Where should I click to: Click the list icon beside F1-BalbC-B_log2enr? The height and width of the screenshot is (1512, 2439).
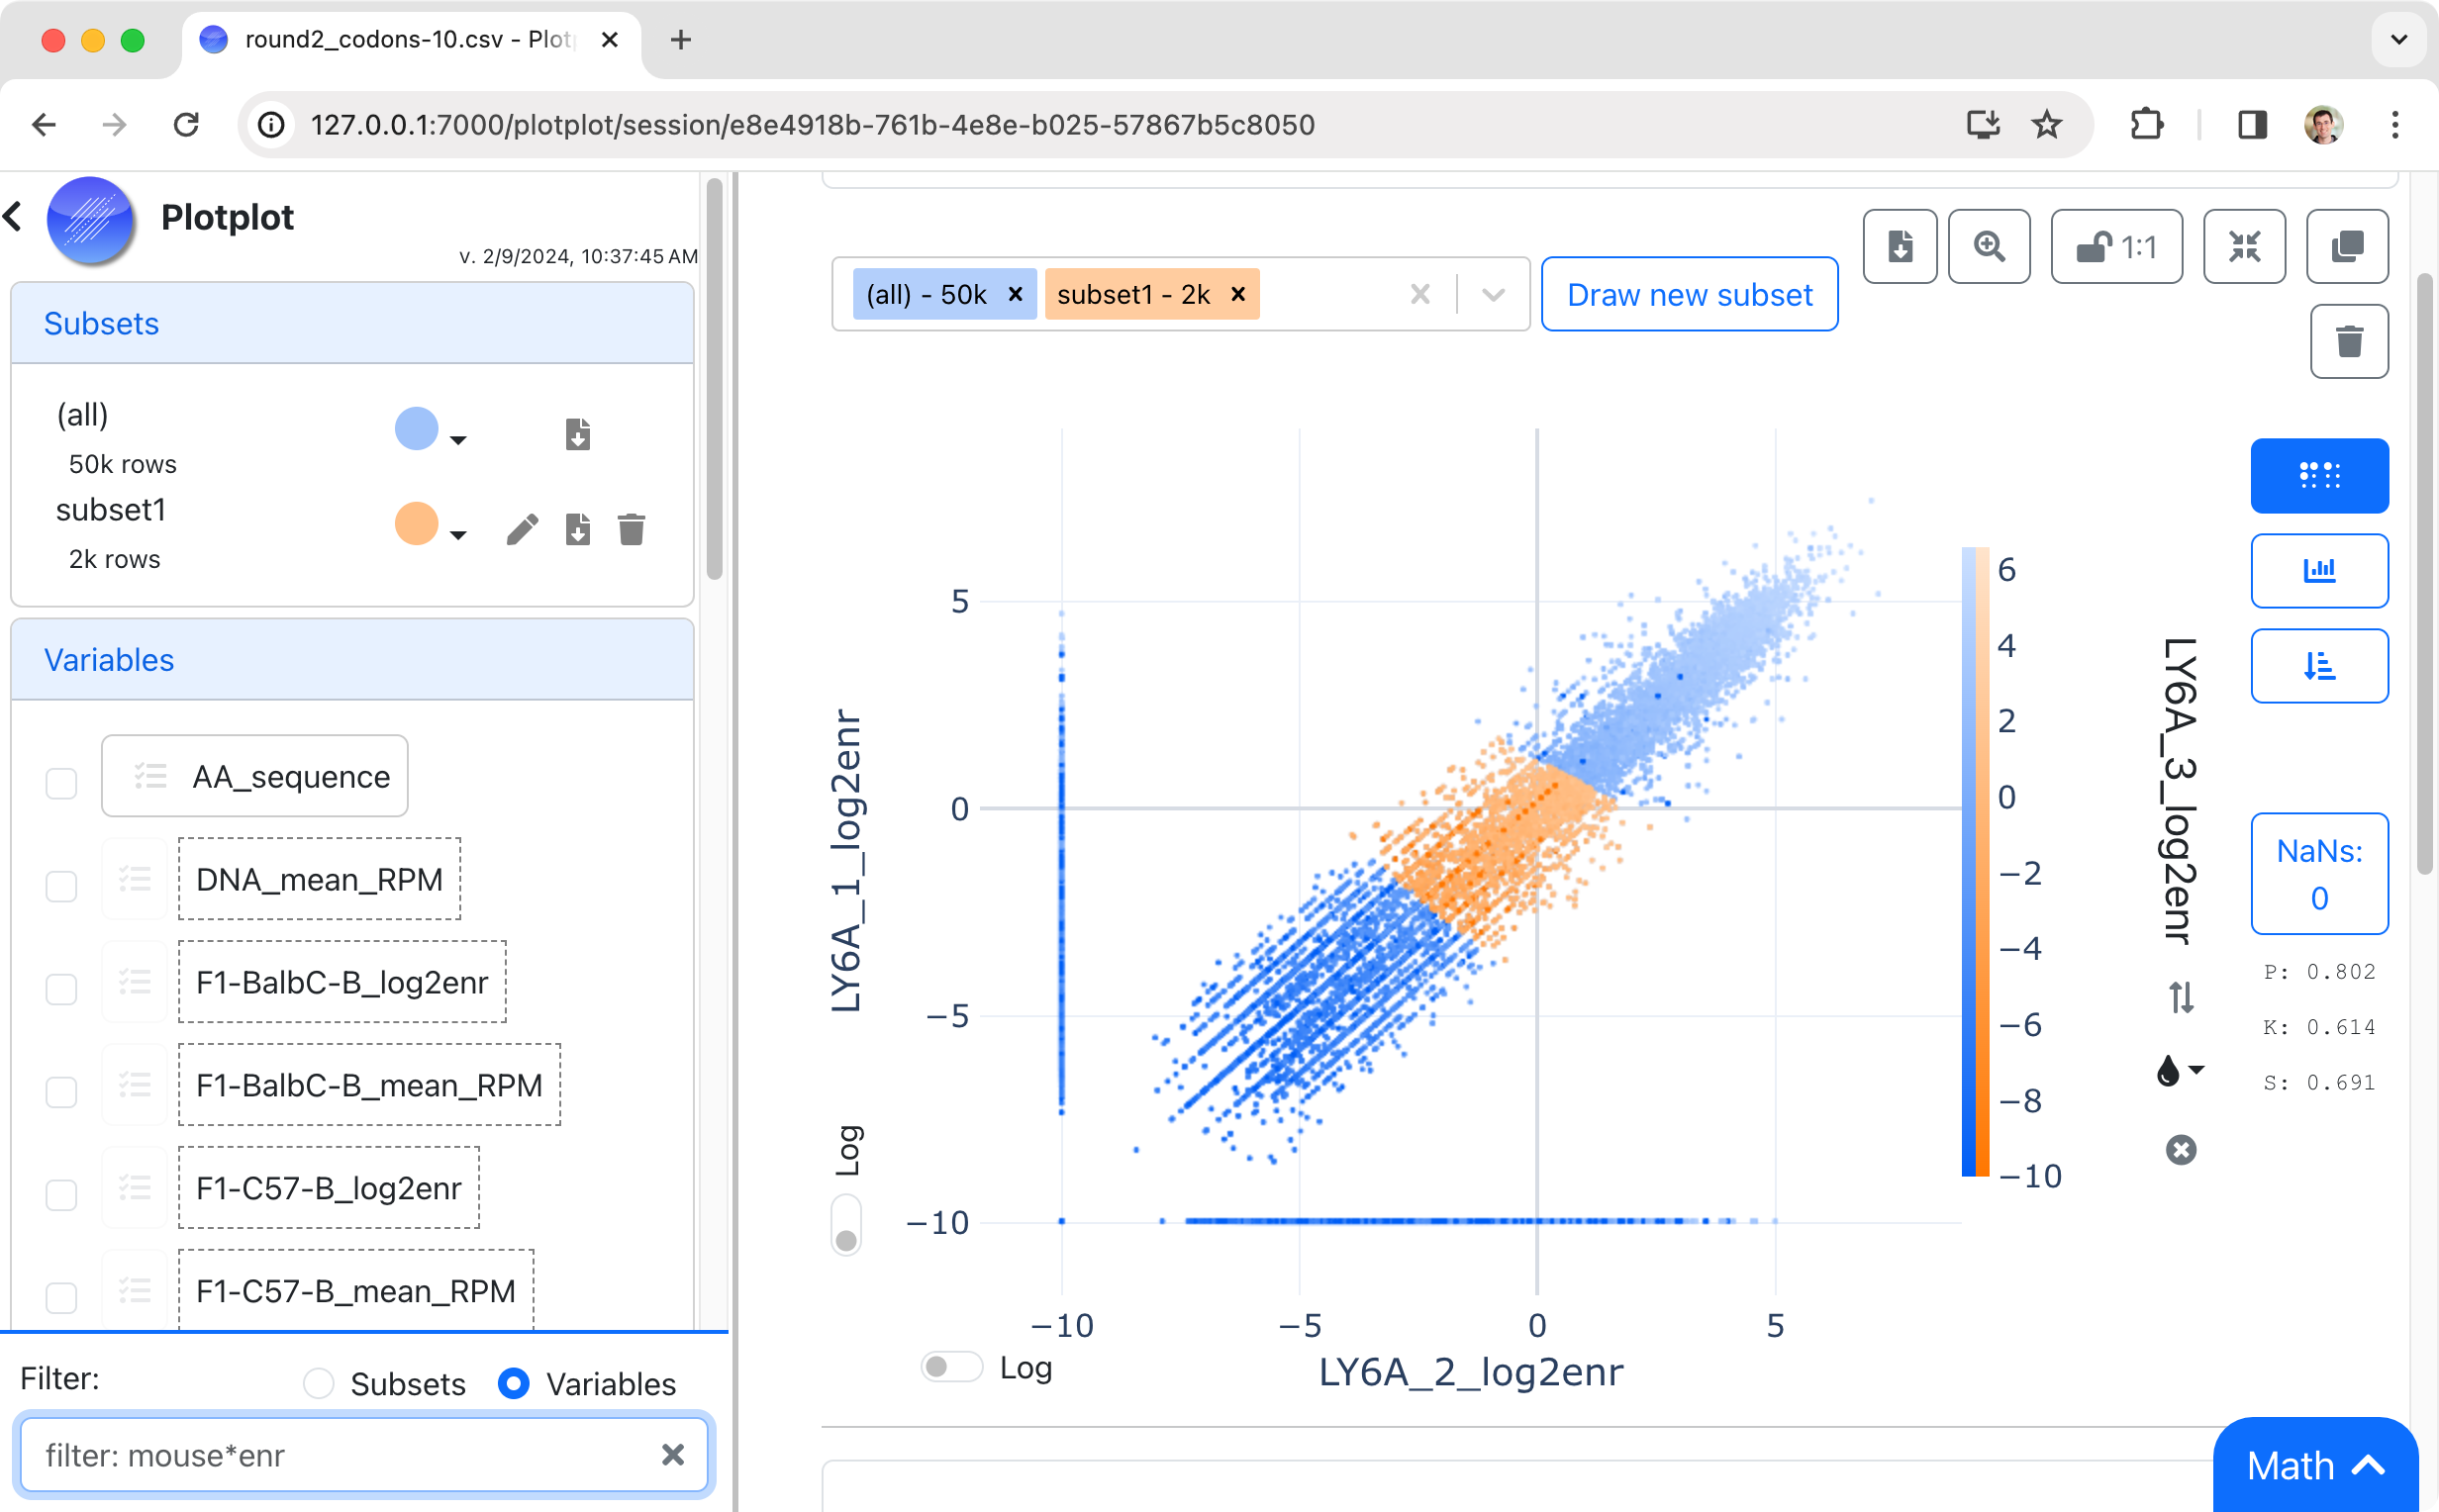[135, 982]
